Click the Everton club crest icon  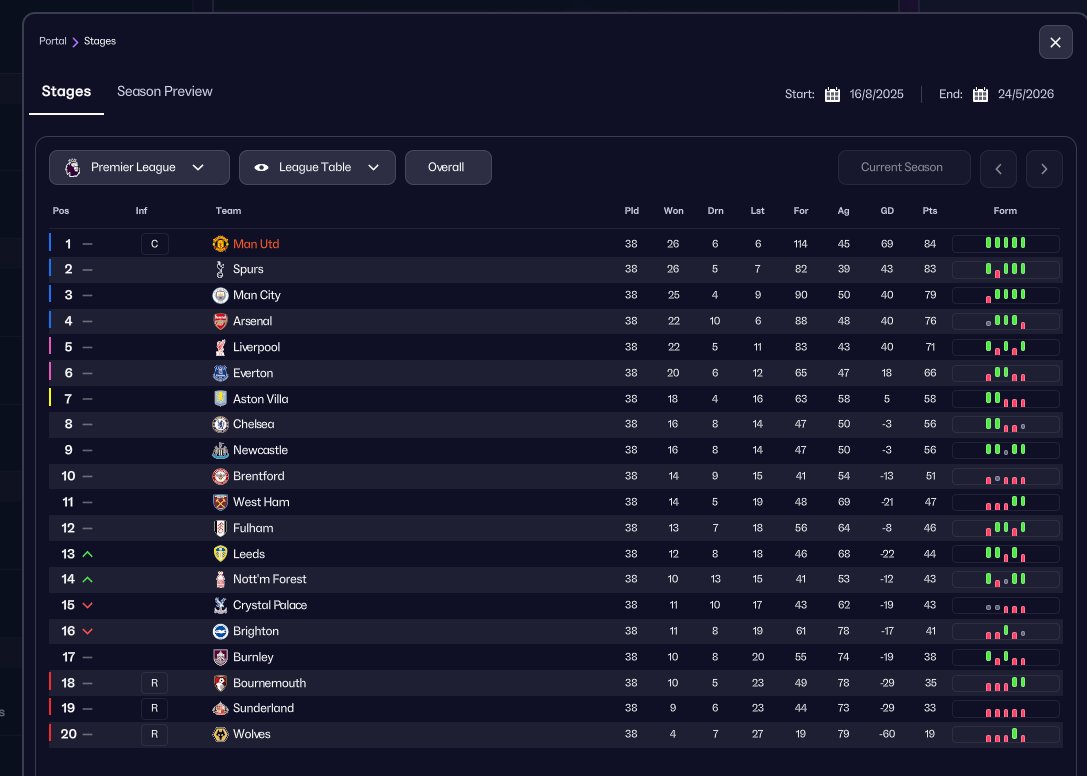pos(221,373)
